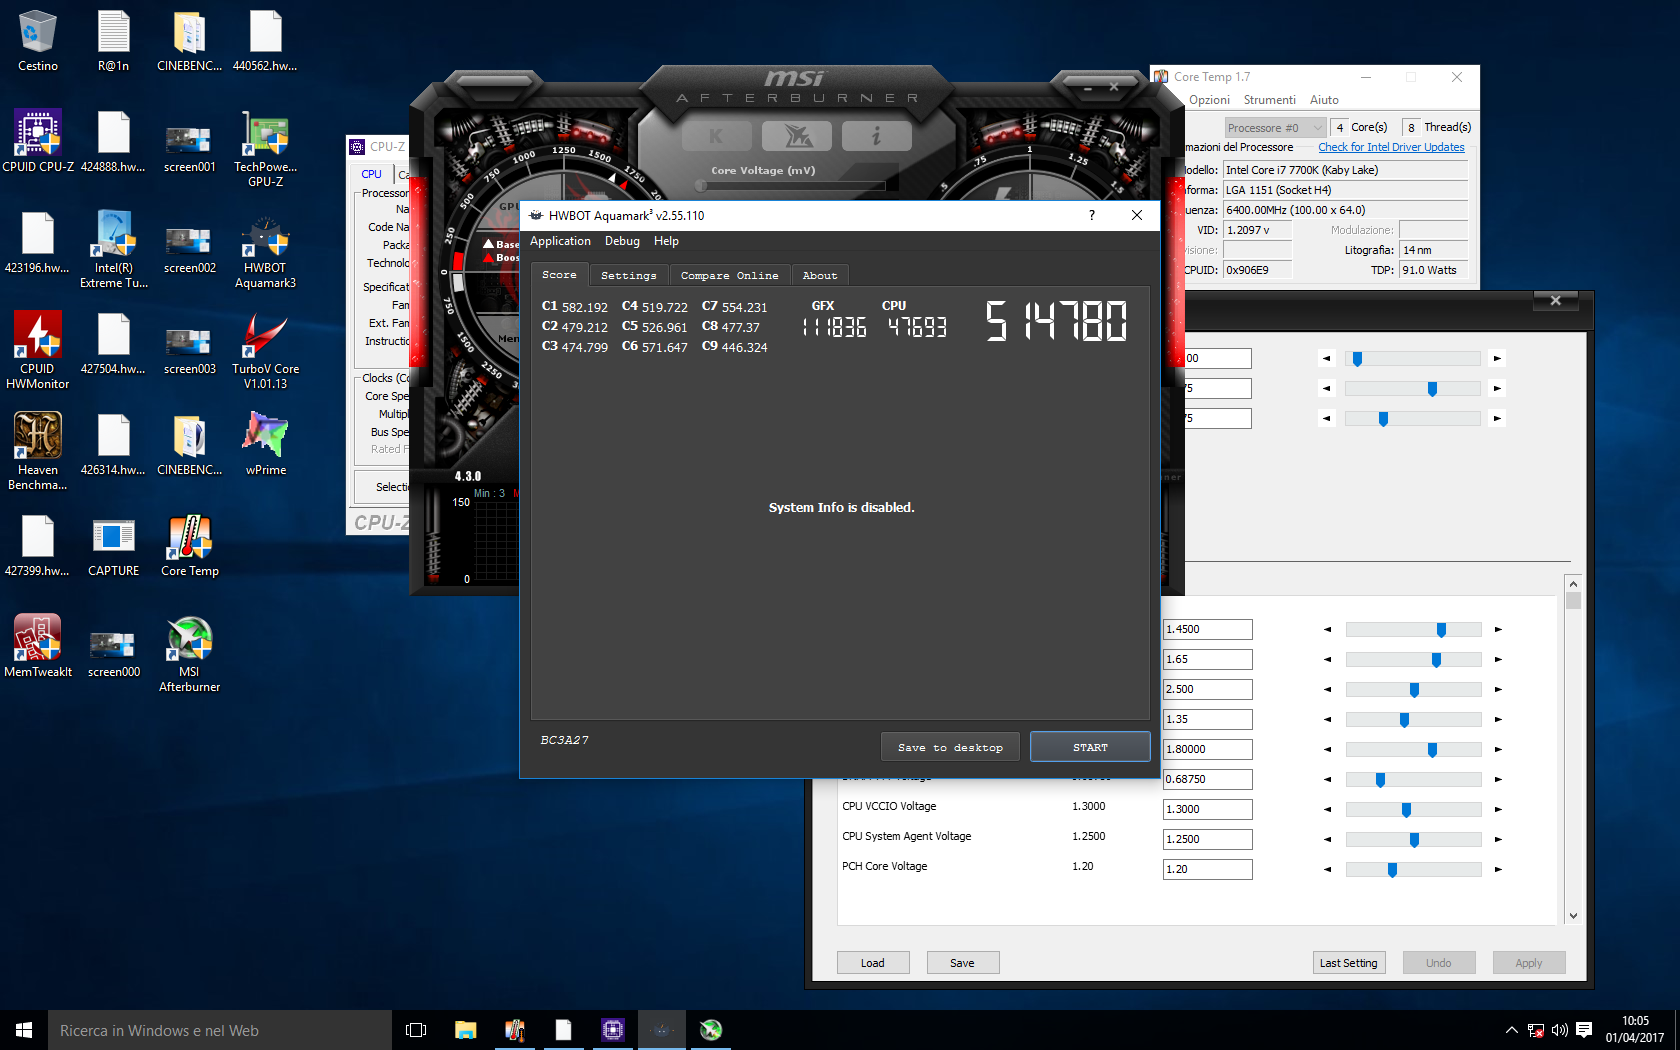The width and height of the screenshot is (1680, 1050).
Task: Click Afterburner Kombustor center button
Action: pos(796,136)
